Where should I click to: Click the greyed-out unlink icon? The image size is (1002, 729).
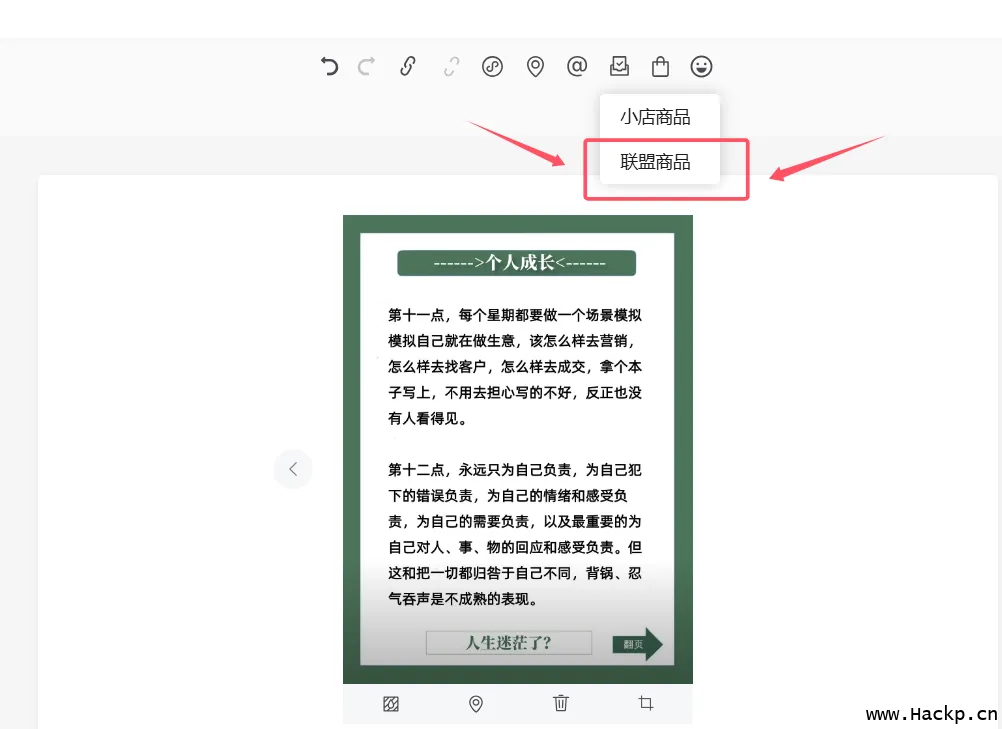point(451,67)
